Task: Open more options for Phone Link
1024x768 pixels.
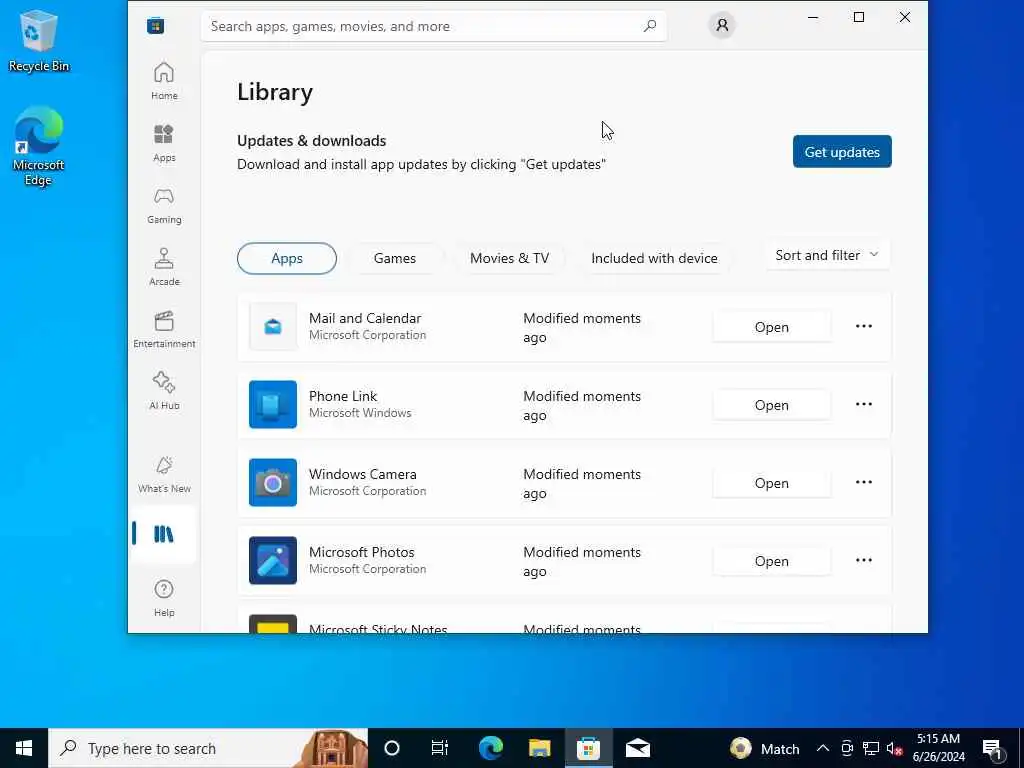Action: [863, 404]
